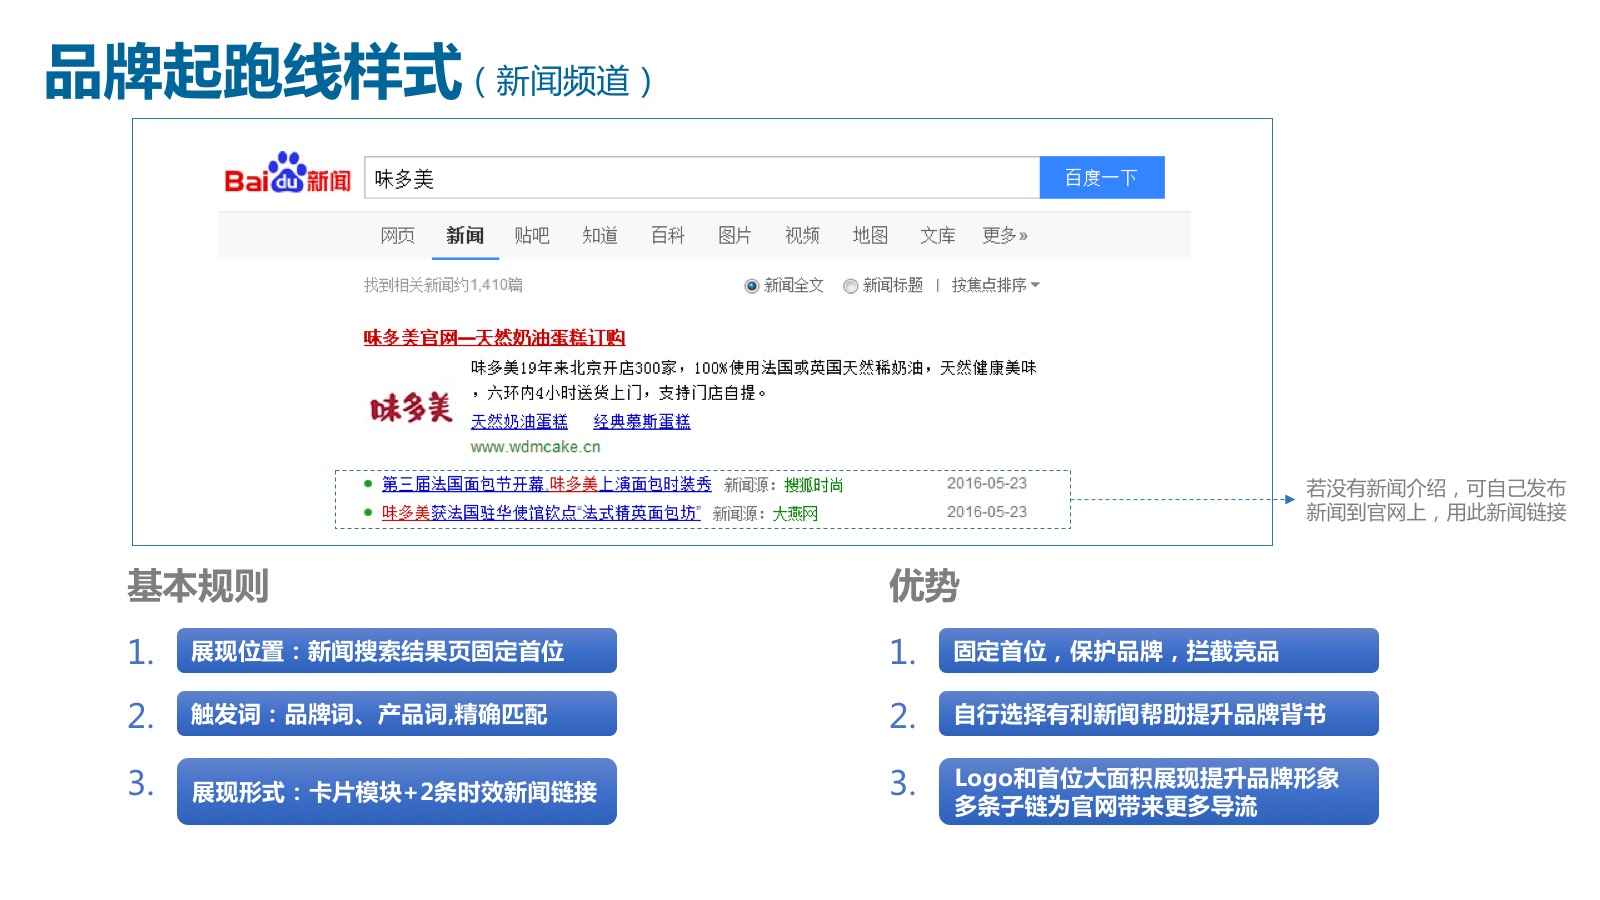Open the 按焦点排序 sort dropdown

(995, 285)
